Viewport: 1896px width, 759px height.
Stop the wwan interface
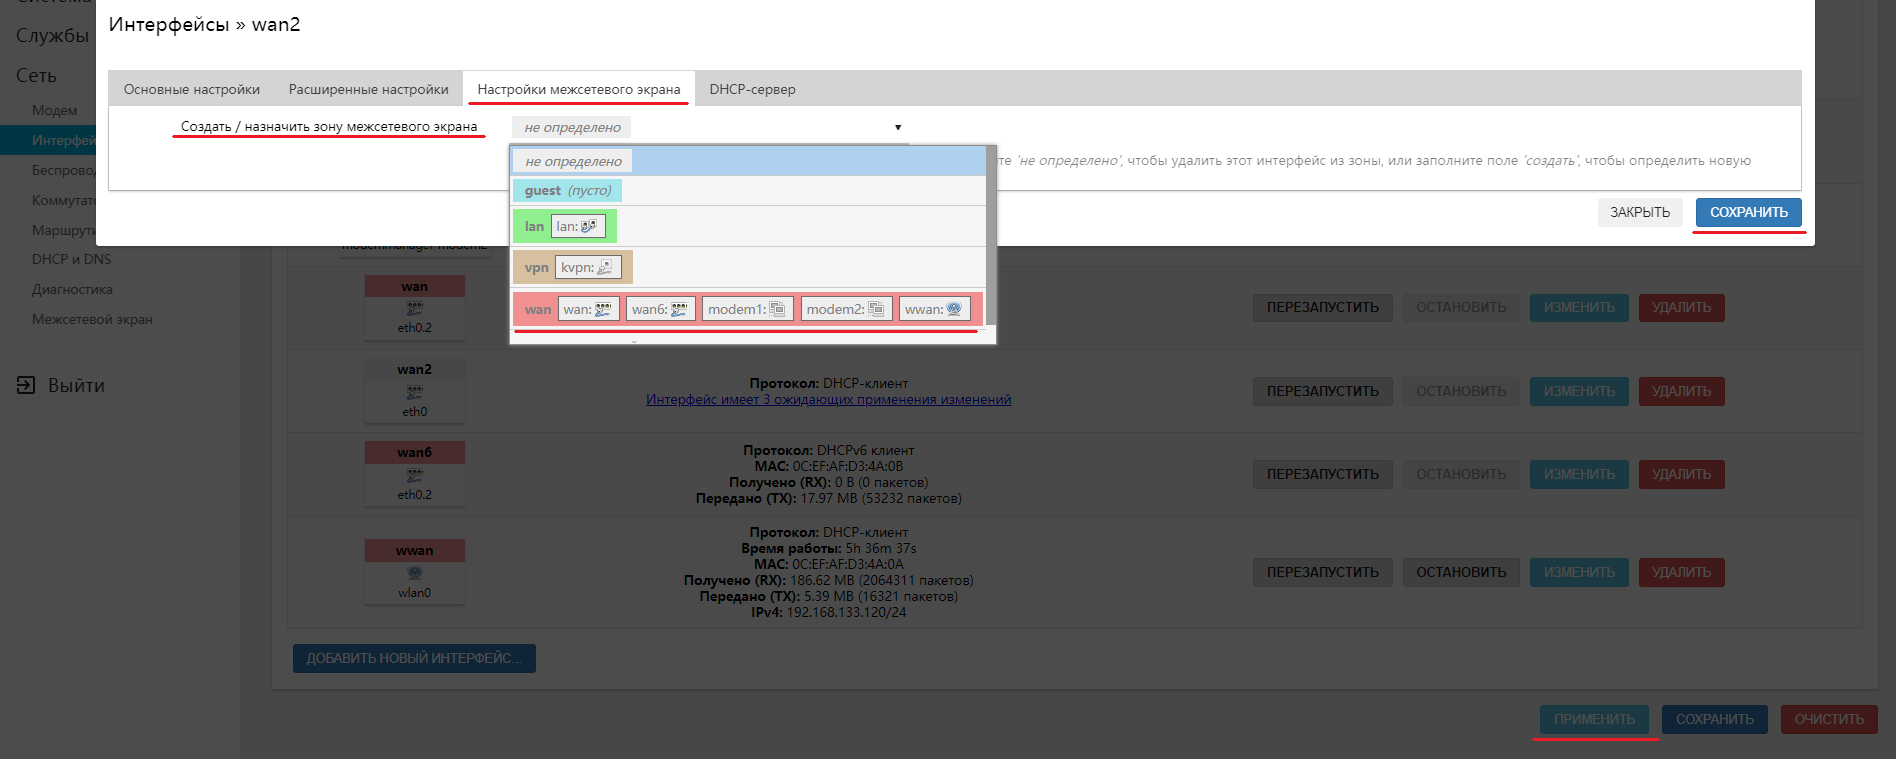1461,572
